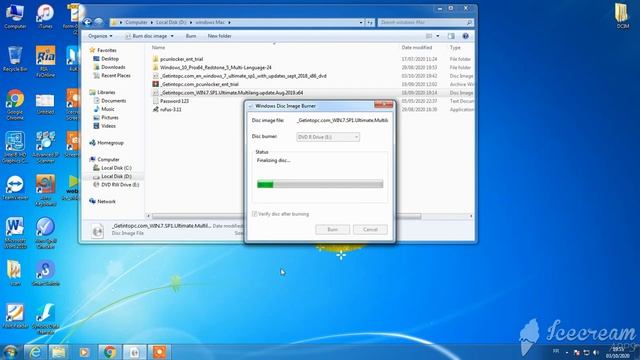Open the Recycle Bin

click(15, 59)
